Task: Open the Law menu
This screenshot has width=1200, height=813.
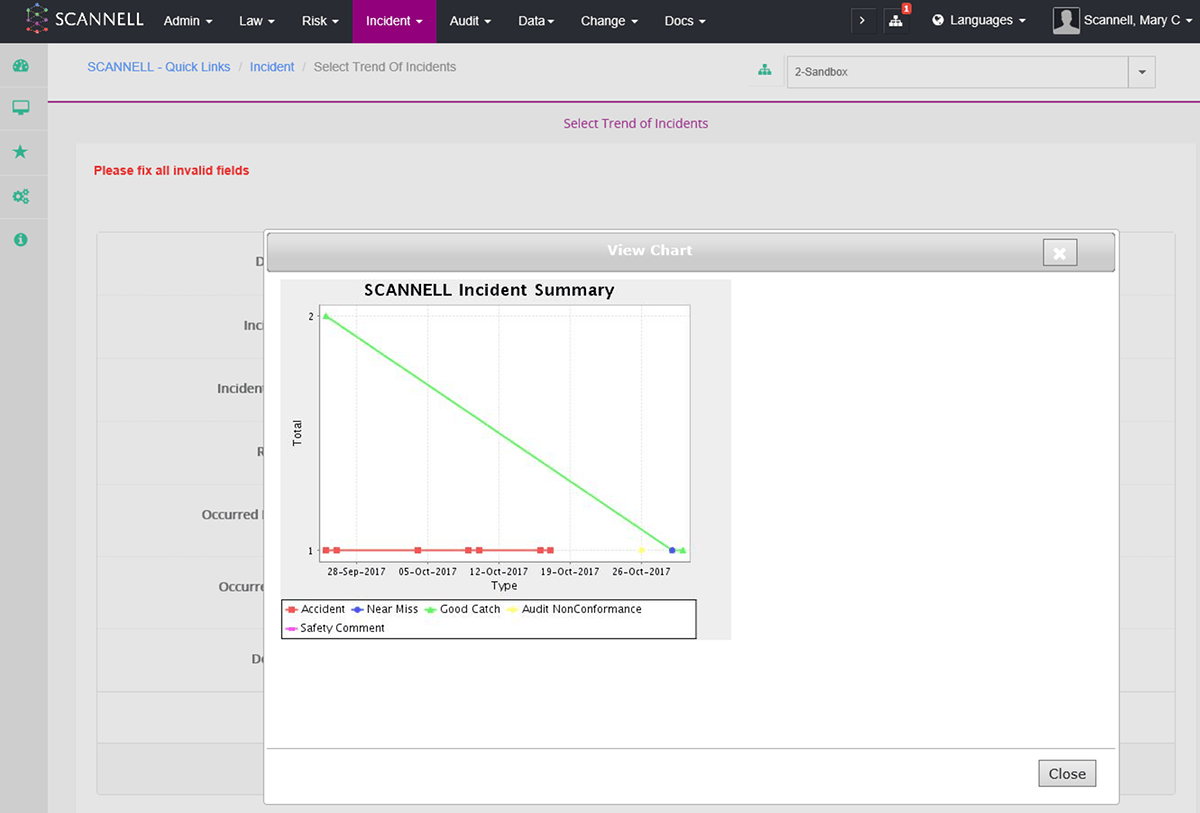Action: (257, 21)
